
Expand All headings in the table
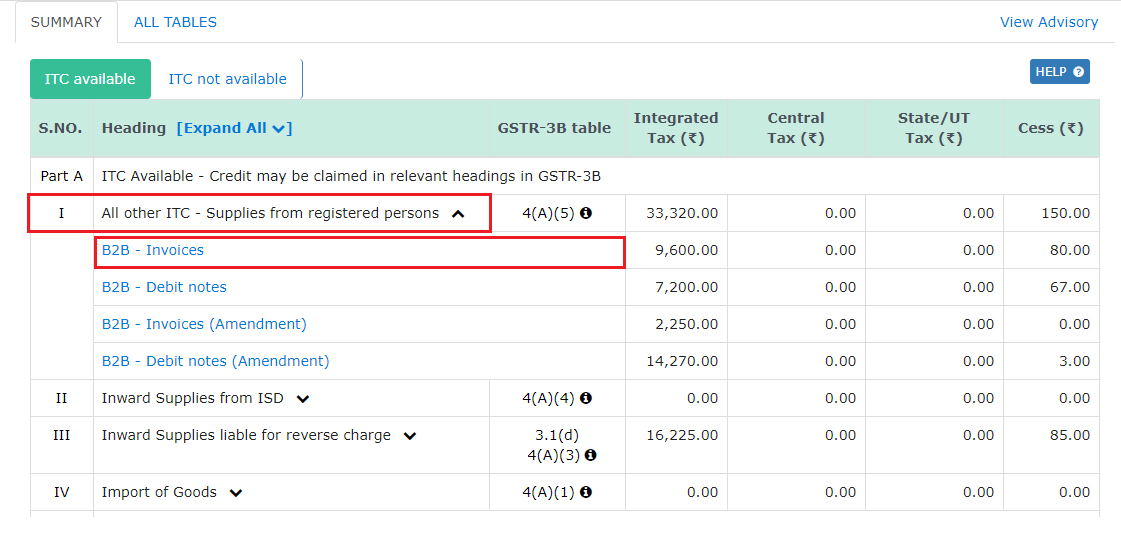point(234,128)
